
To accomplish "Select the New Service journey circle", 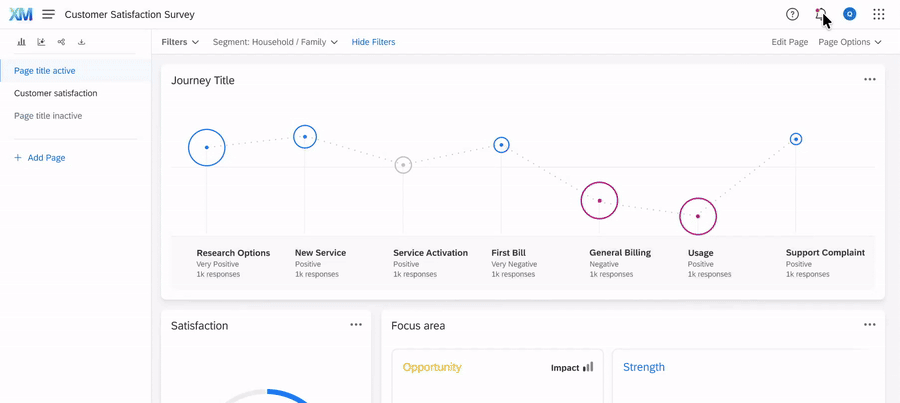I will tap(305, 137).
